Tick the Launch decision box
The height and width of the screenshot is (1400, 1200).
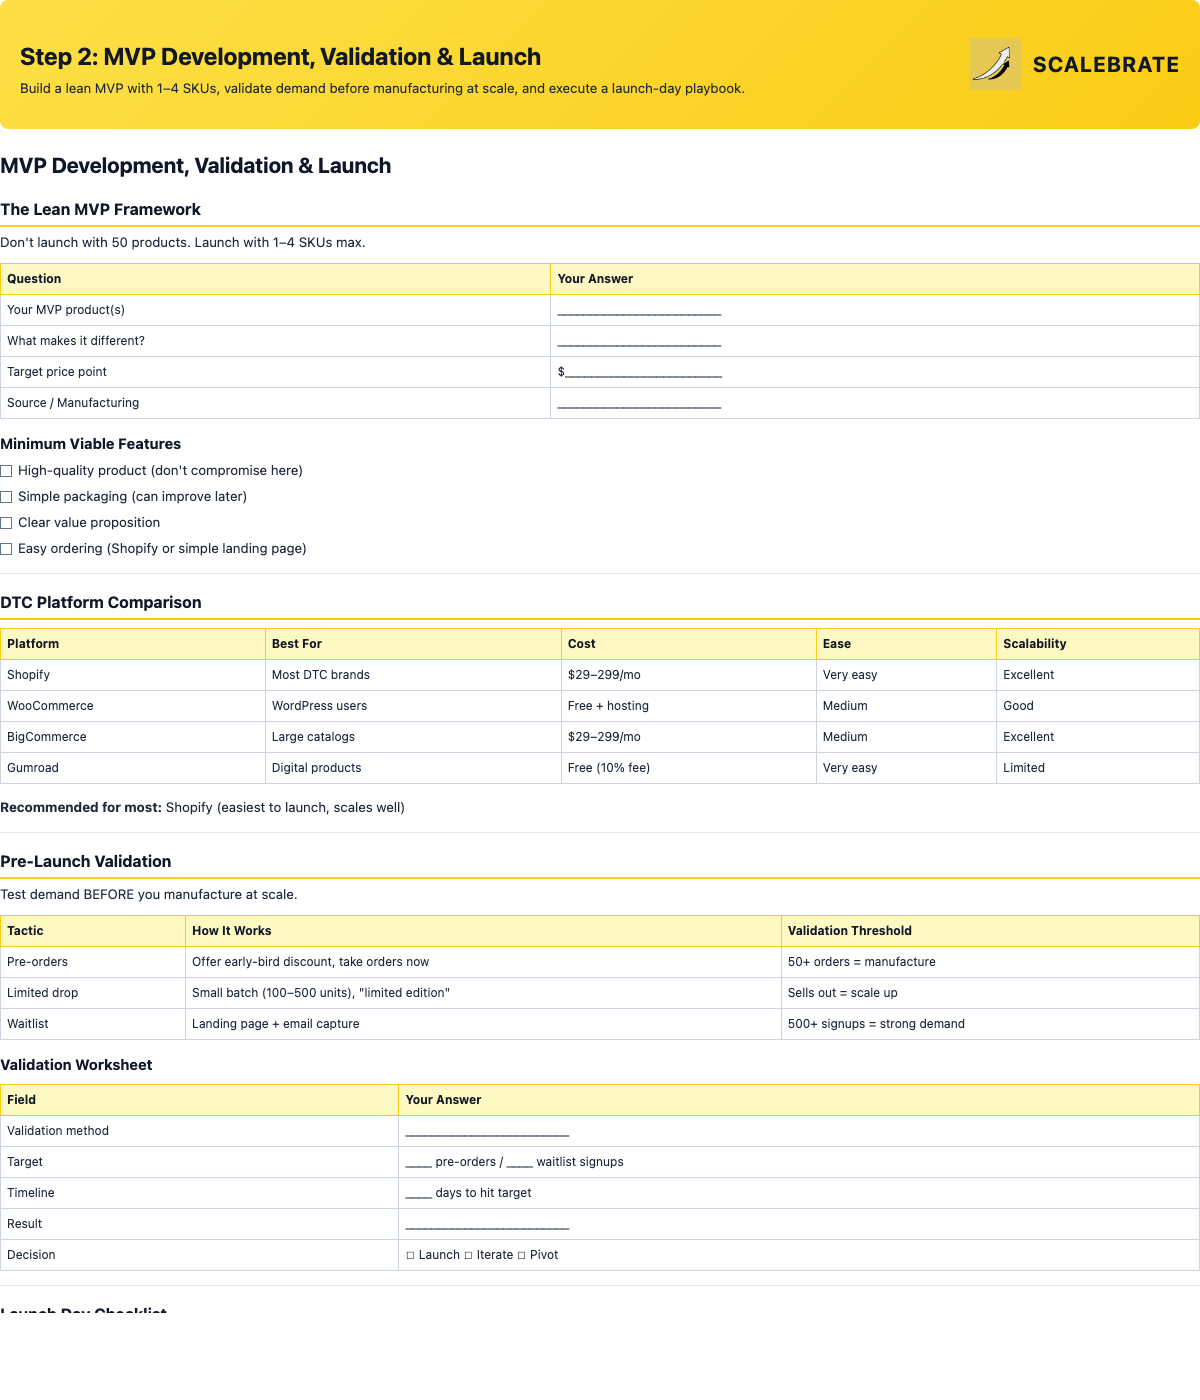(410, 1255)
